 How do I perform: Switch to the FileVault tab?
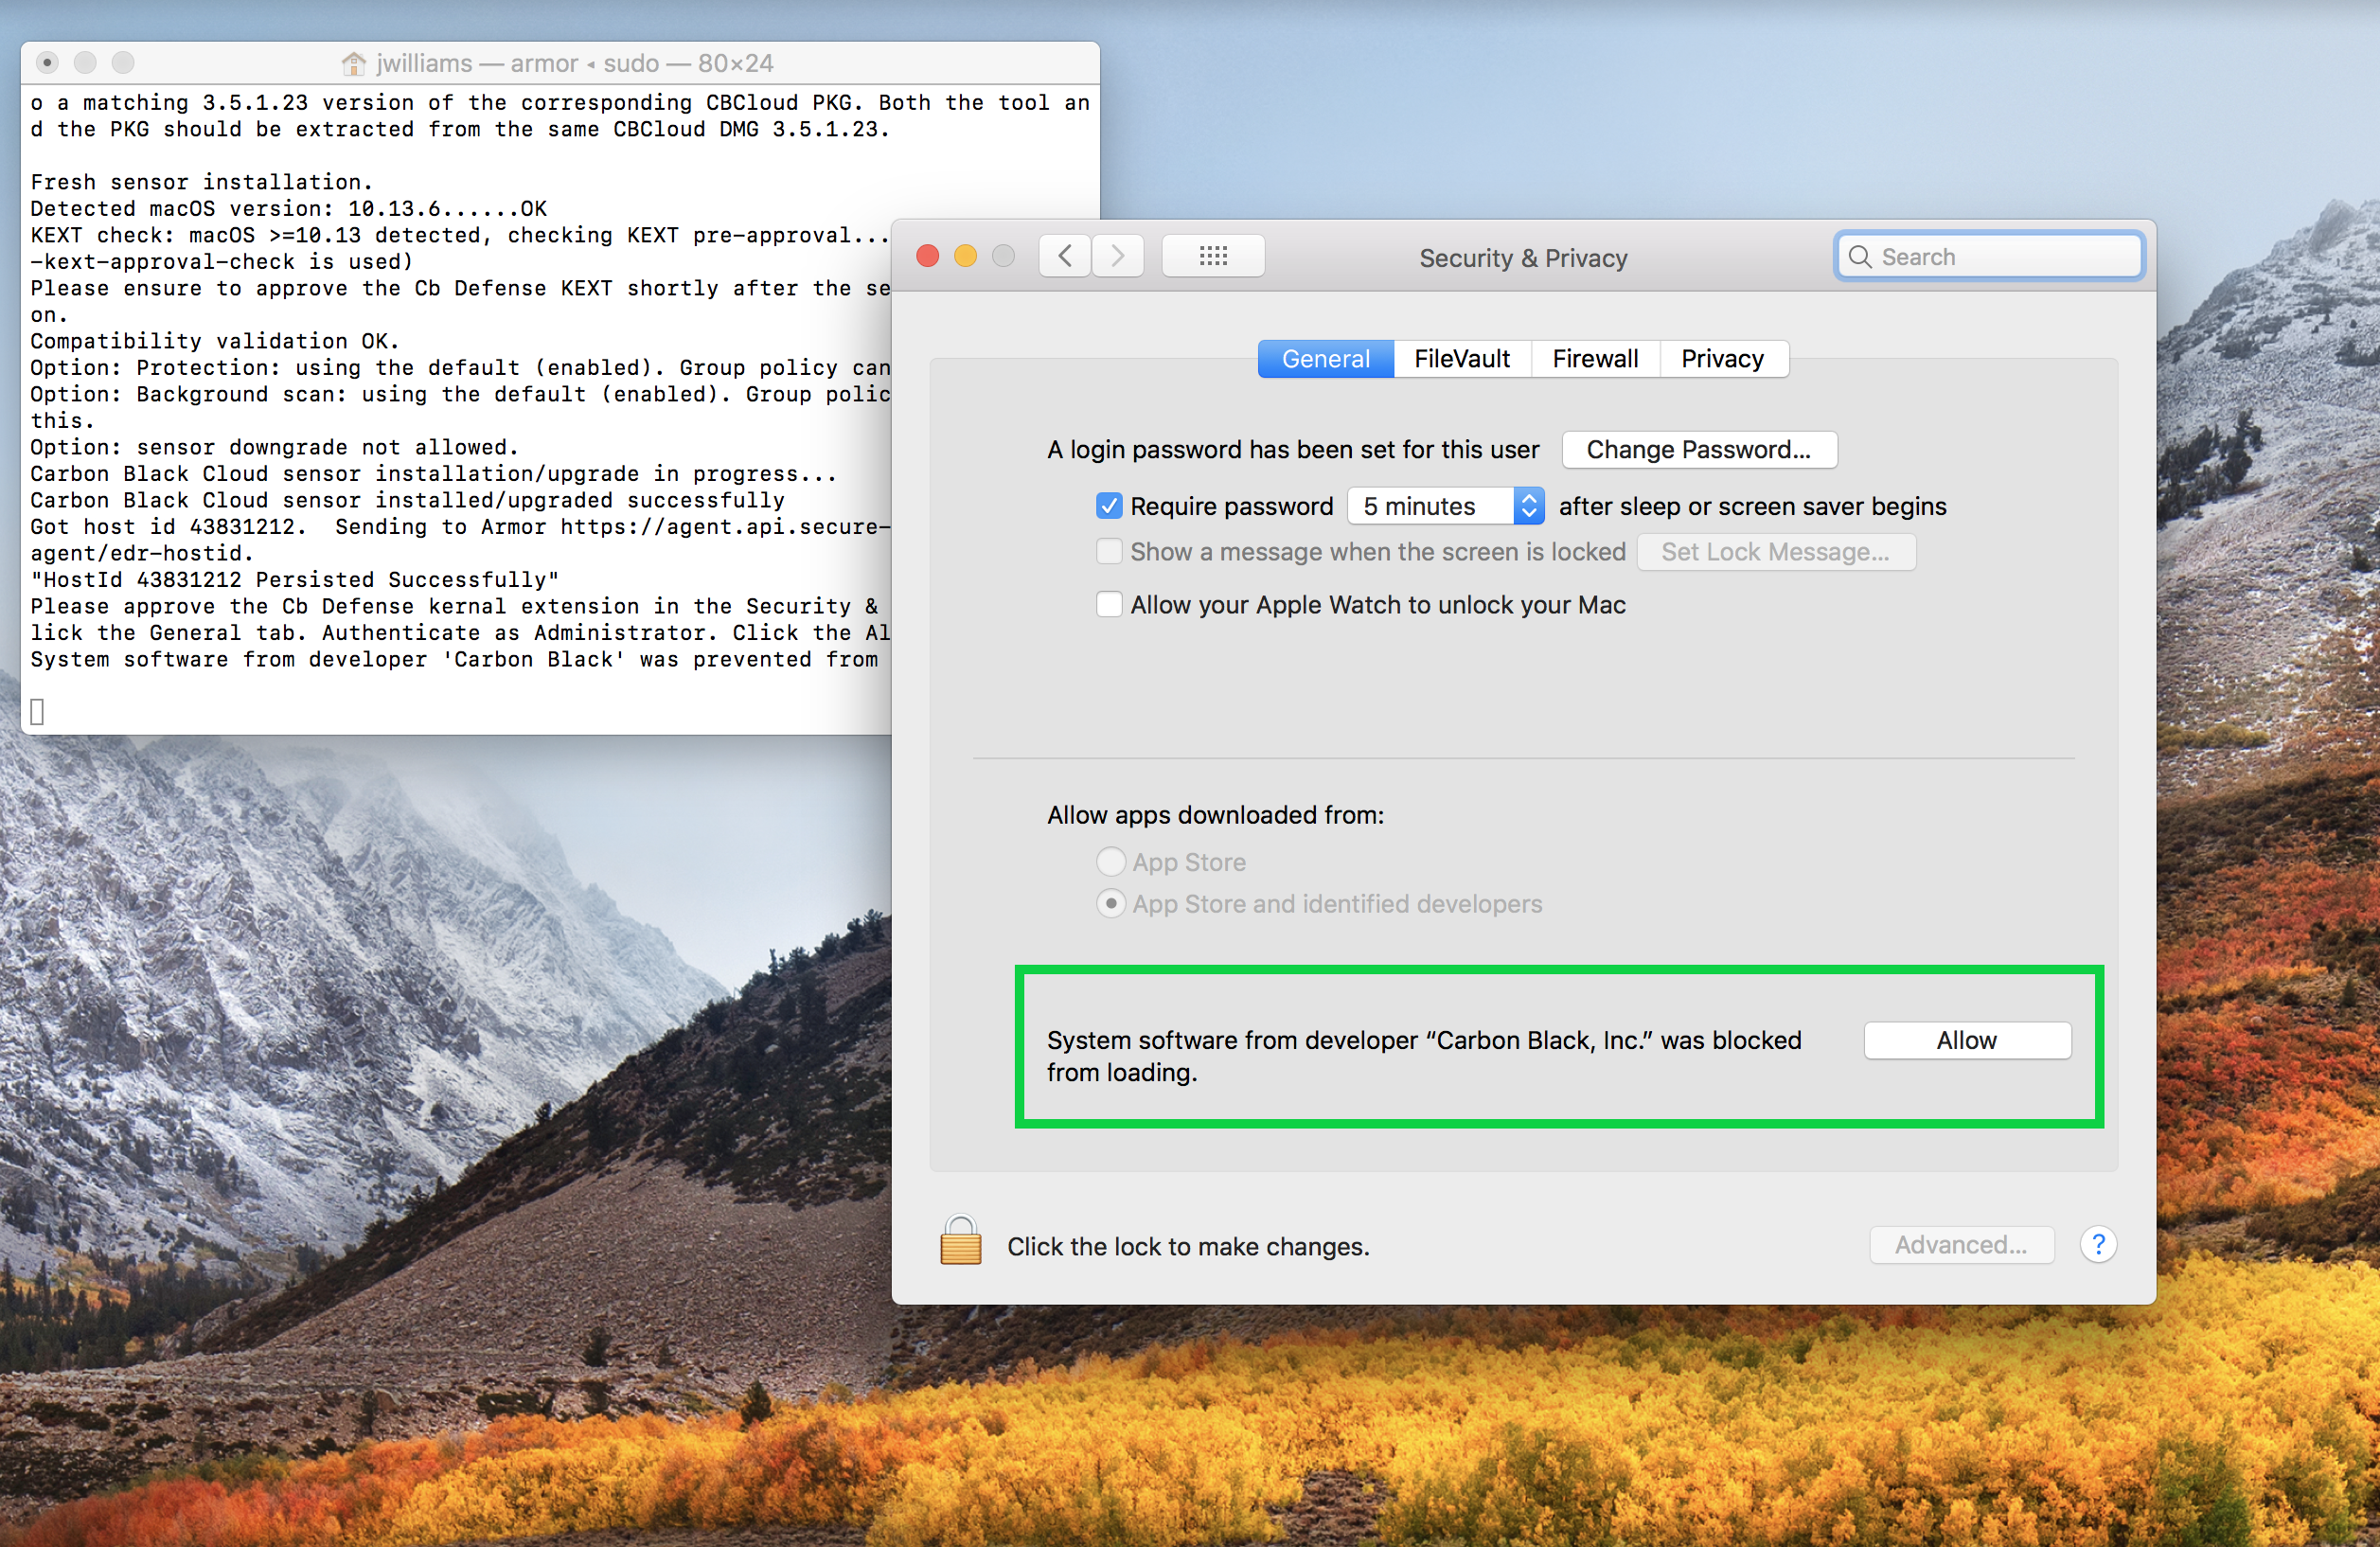(x=1462, y=359)
